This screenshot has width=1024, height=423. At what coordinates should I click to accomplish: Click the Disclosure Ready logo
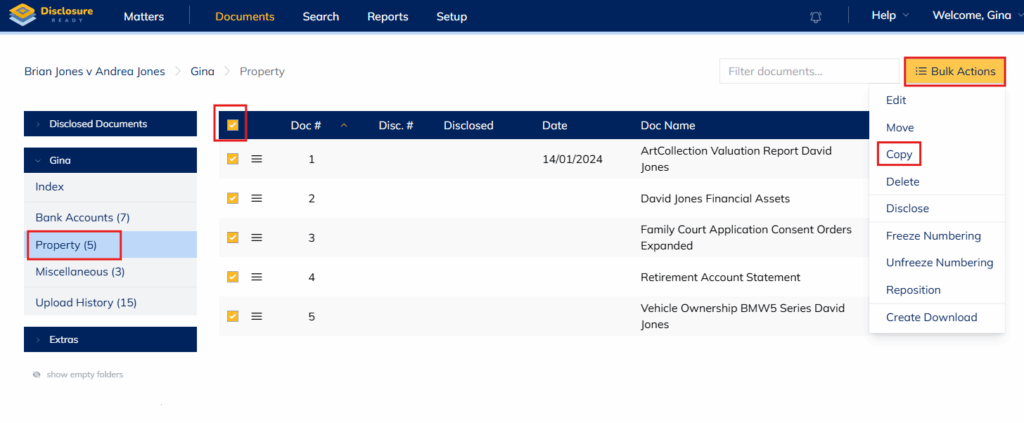[49, 16]
